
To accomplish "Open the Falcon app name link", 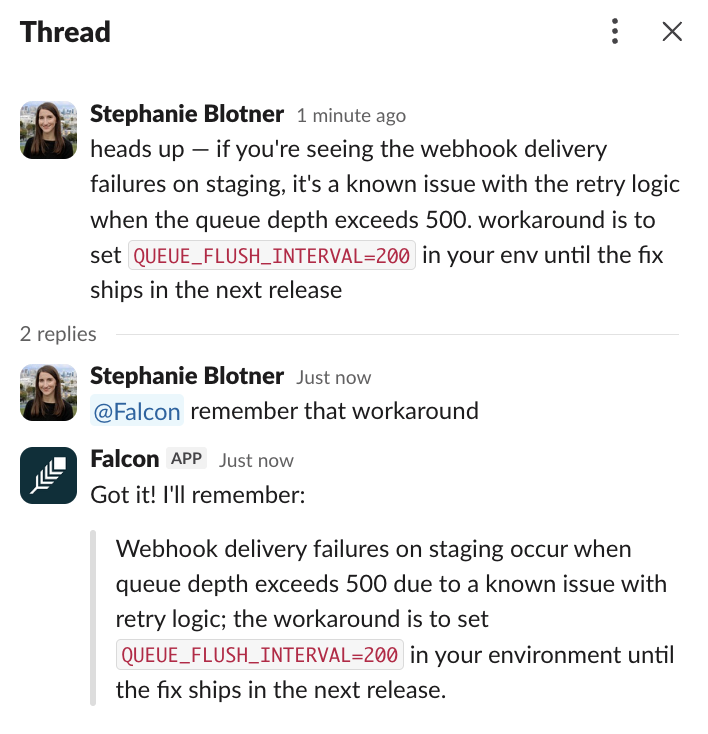I will (125, 459).
